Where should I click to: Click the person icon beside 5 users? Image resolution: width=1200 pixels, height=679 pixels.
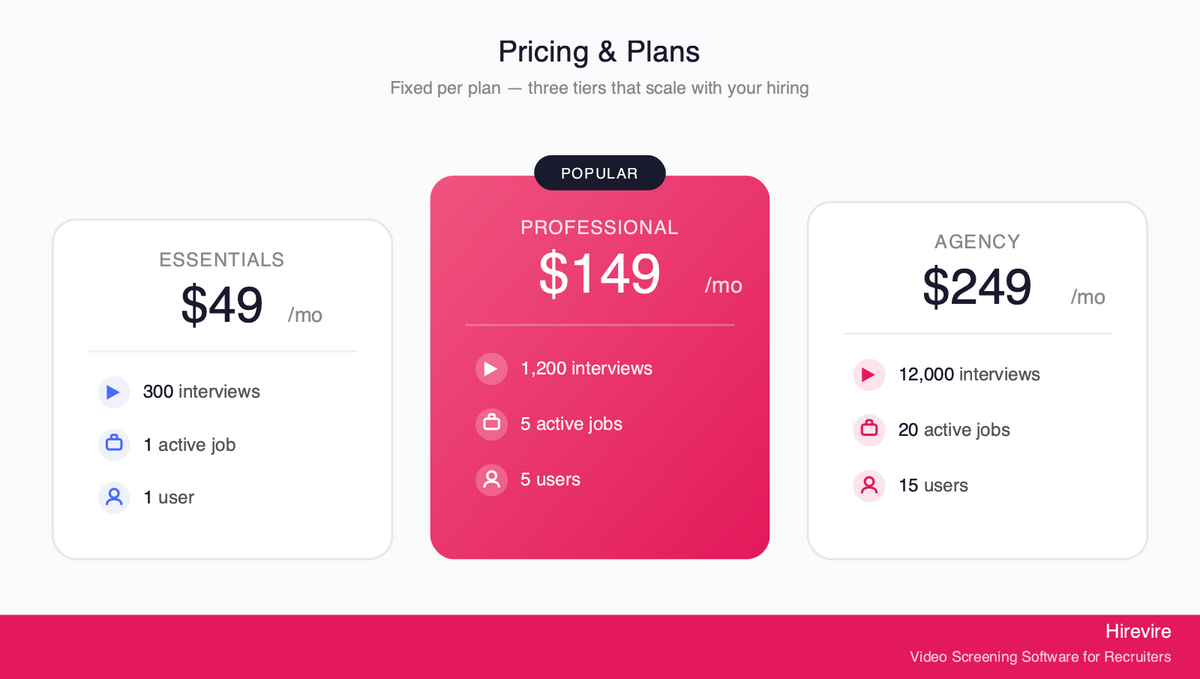pyautogui.click(x=491, y=480)
